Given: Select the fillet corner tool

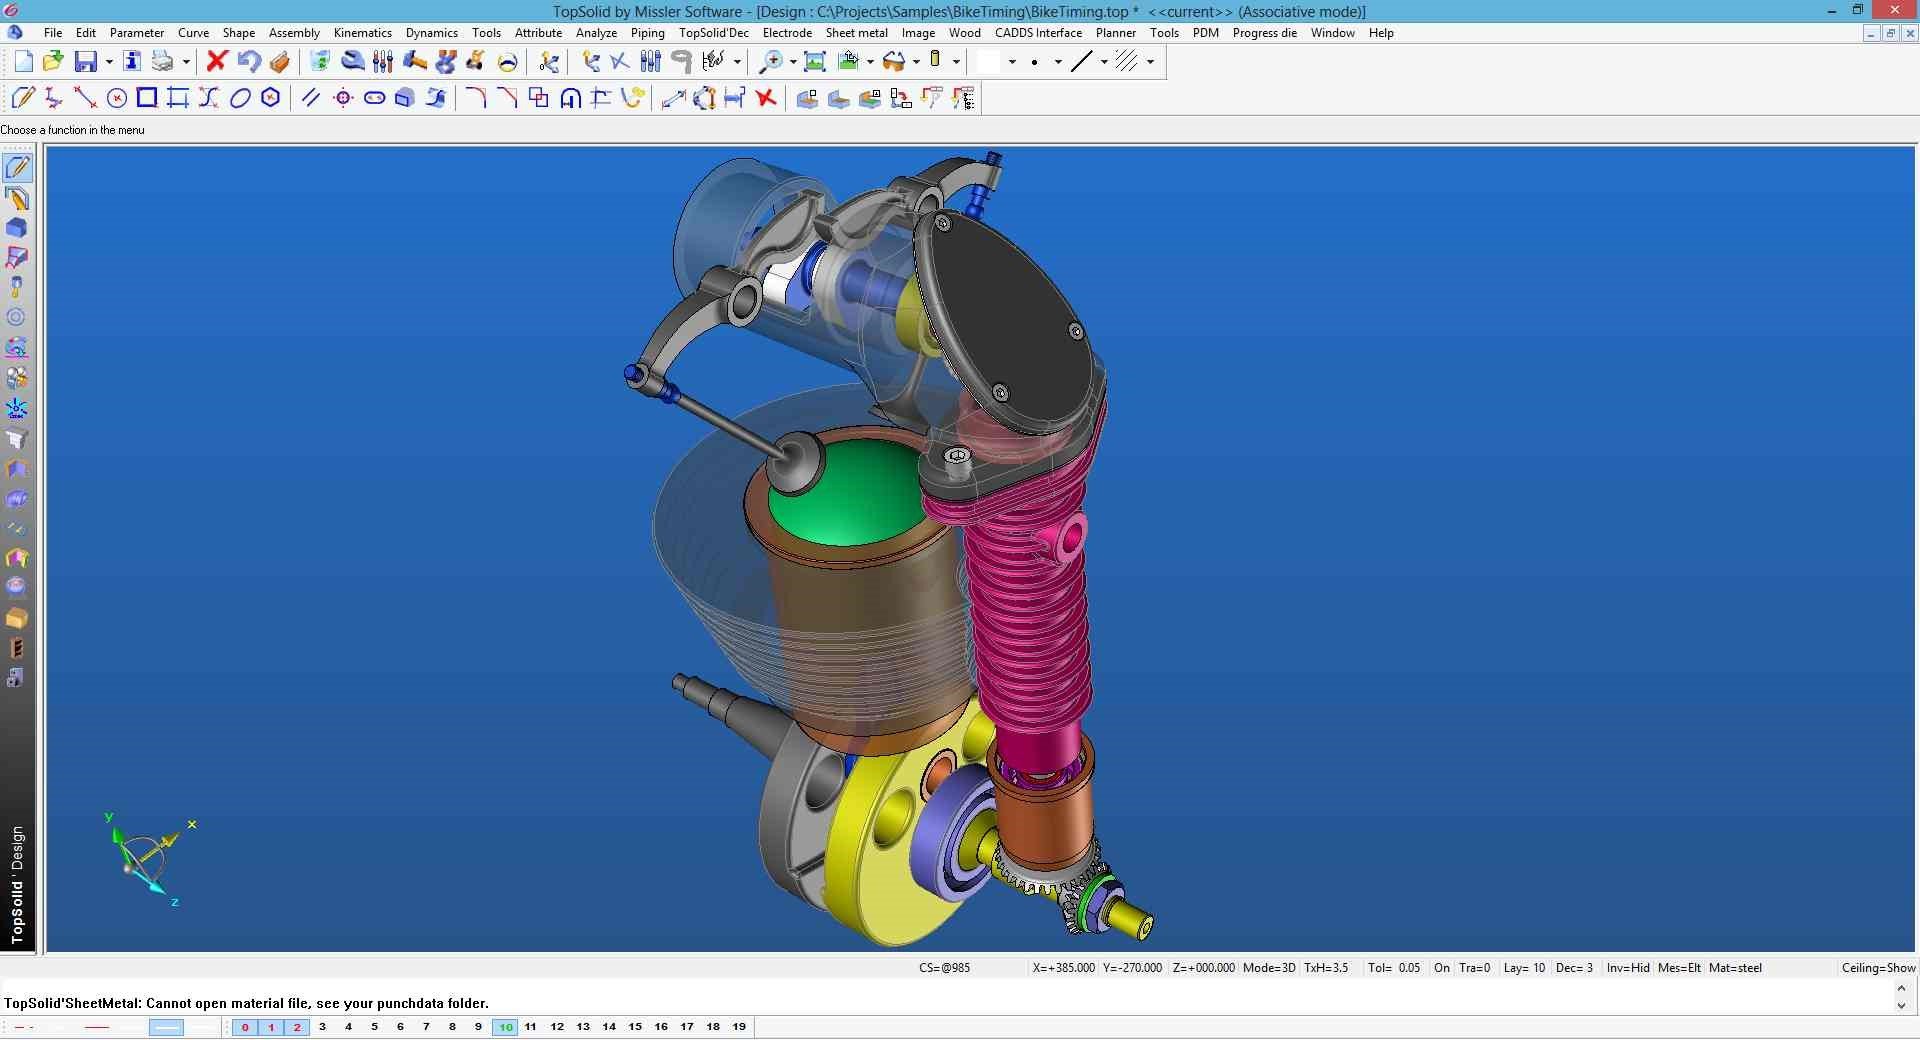Looking at the screenshot, I should pyautogui.click(x=476, y=98).
